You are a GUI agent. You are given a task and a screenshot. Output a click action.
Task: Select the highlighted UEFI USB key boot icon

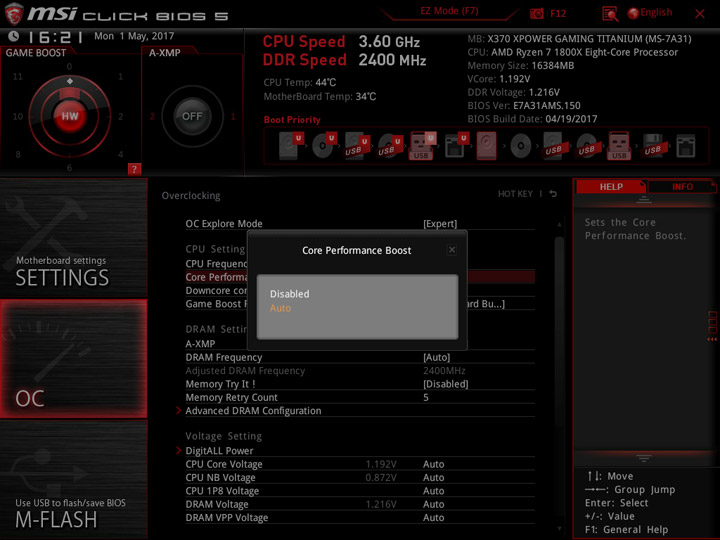coord(422,146)
